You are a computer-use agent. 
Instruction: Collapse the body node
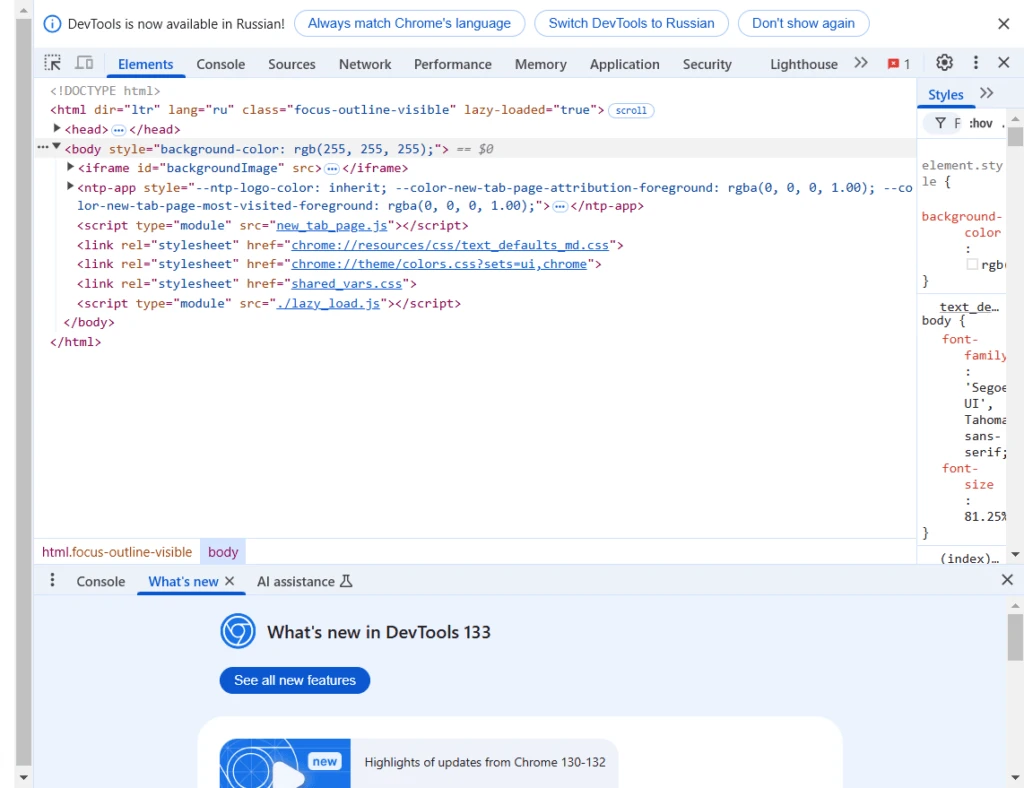coord(57,148)
